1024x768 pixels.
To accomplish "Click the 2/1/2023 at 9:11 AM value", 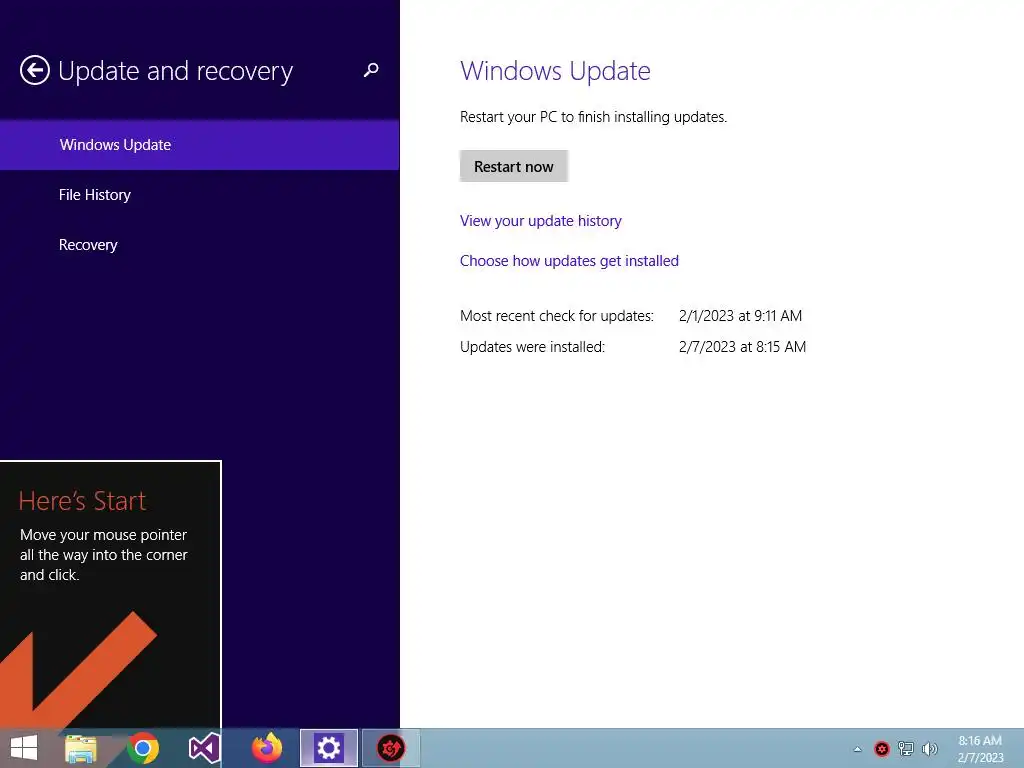I will [x=740, y=316].
